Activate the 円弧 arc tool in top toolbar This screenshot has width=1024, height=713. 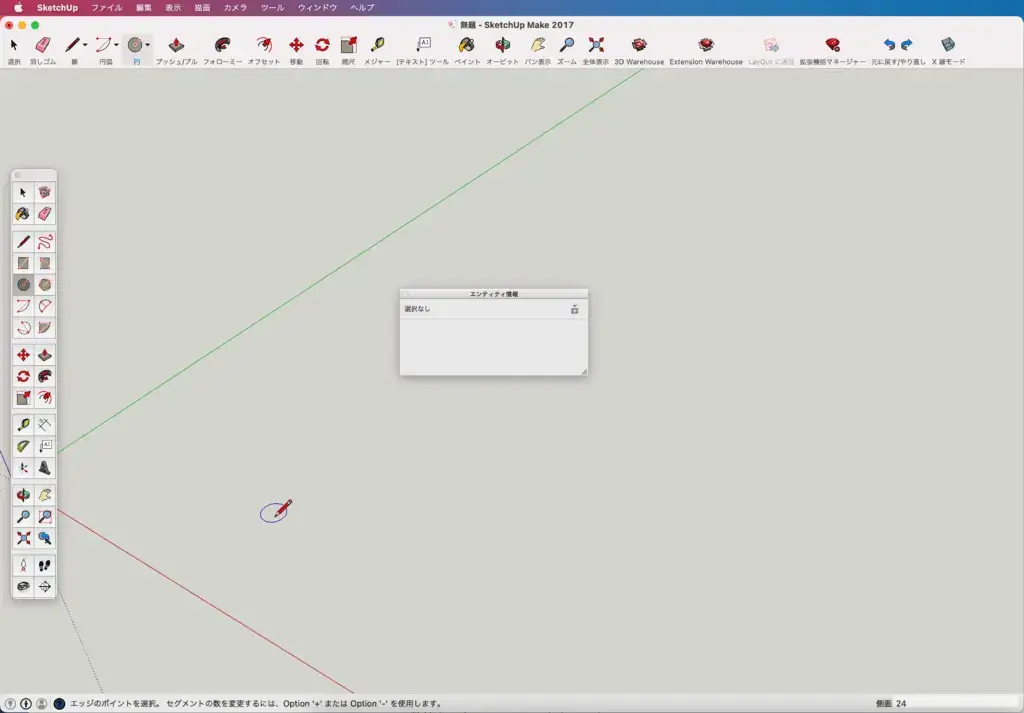coord(103,45)
